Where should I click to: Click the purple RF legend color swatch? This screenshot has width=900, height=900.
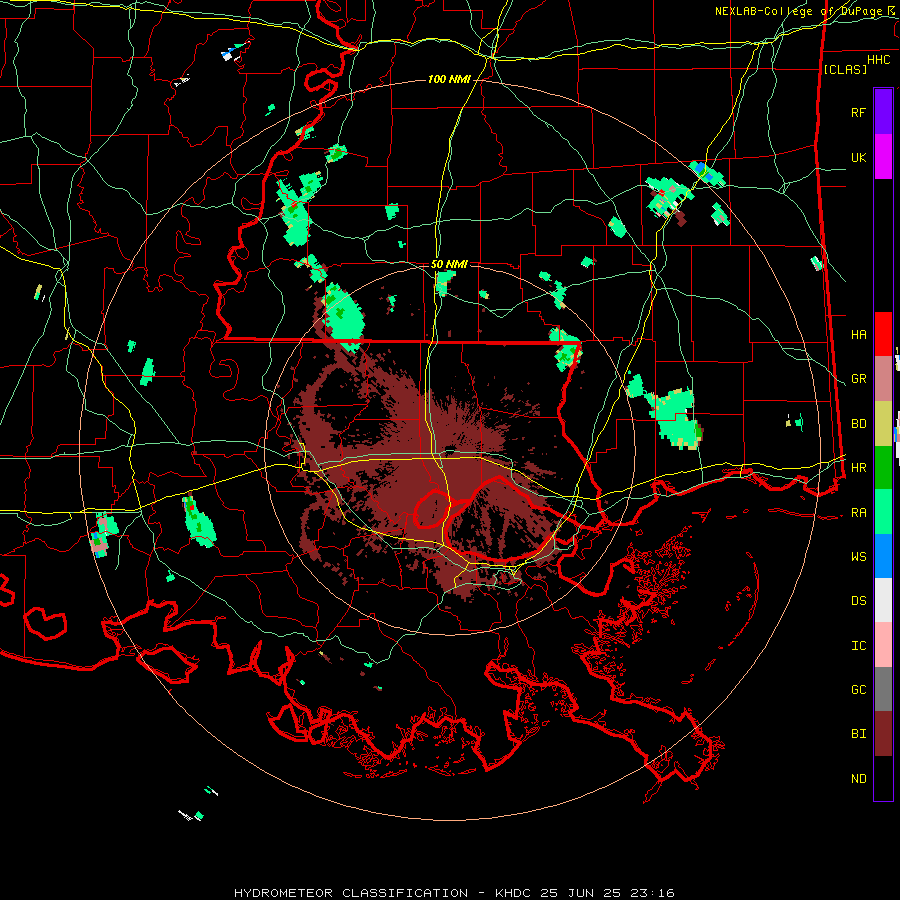(883, 112)
